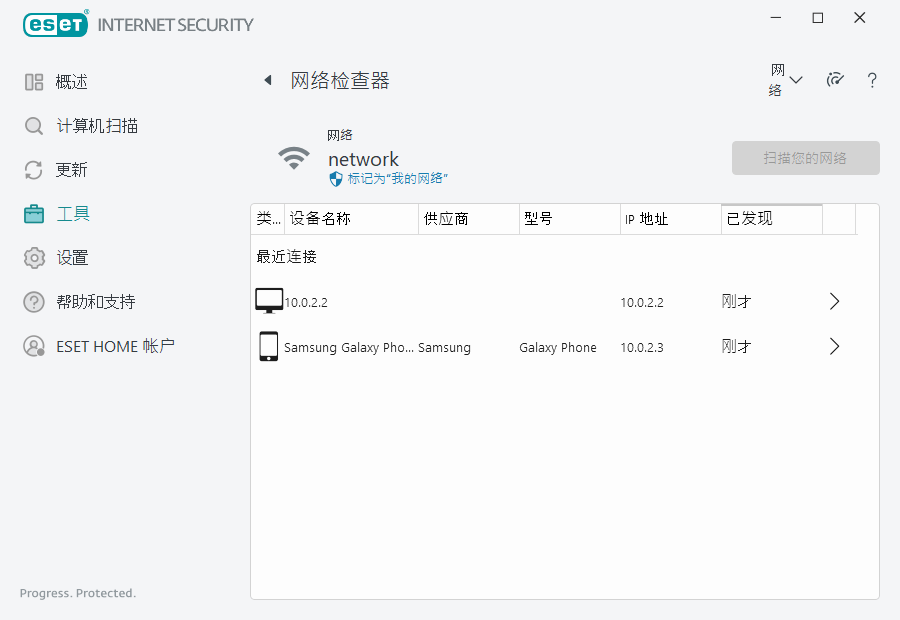Click the 帮助和支持 question mark icon
This screenshot has height=620, width=900.
point(34,302)
